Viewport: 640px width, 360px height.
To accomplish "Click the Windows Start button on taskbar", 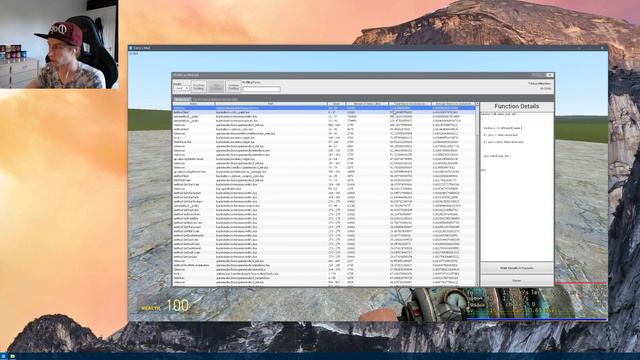I will [x=4, y=356].
